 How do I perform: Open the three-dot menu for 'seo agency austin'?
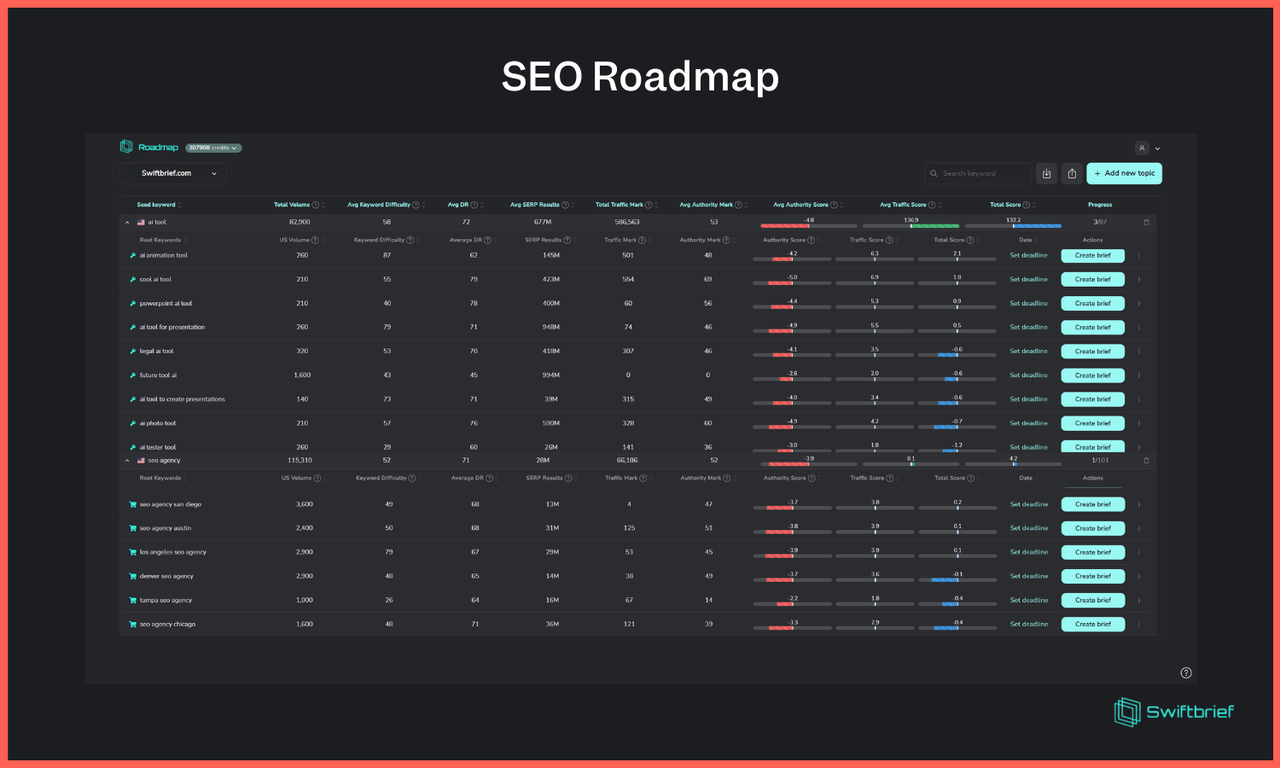click(1139, 528)
